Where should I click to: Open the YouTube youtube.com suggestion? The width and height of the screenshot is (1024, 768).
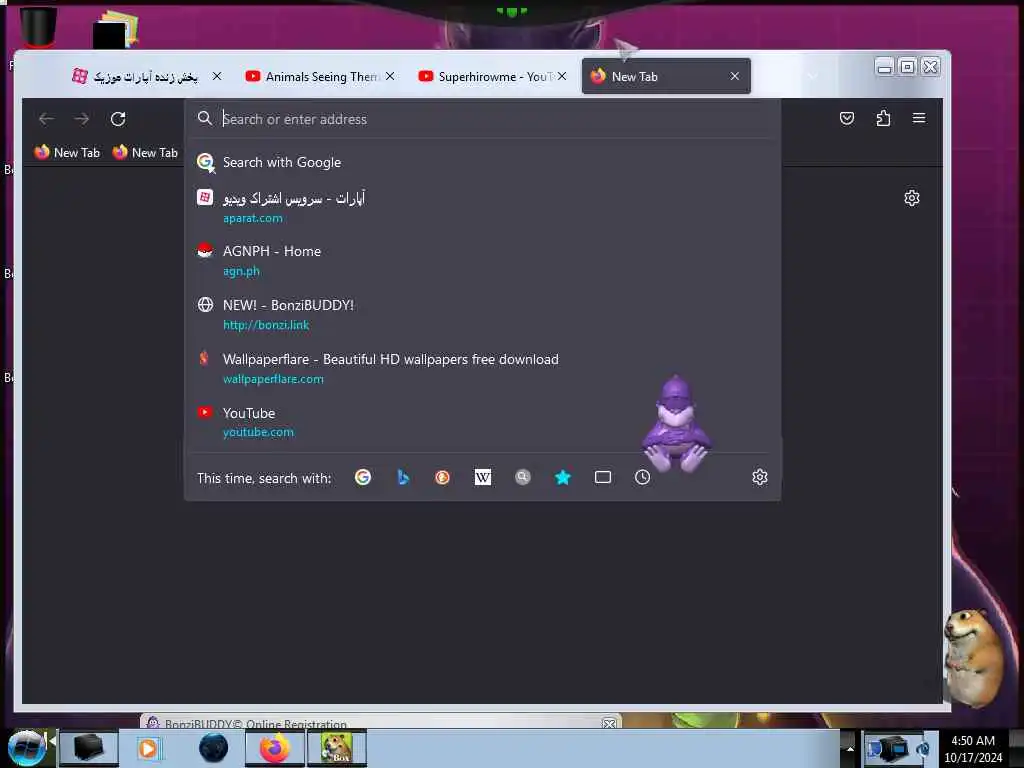483,422
